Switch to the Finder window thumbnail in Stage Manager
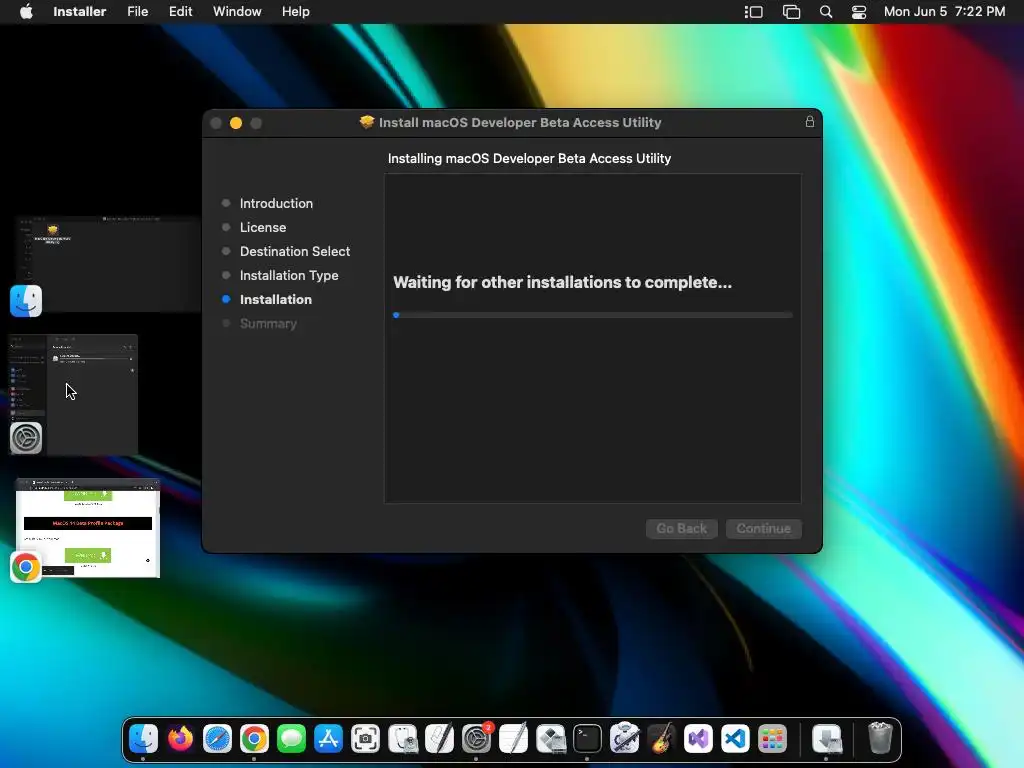 (108, 264)
